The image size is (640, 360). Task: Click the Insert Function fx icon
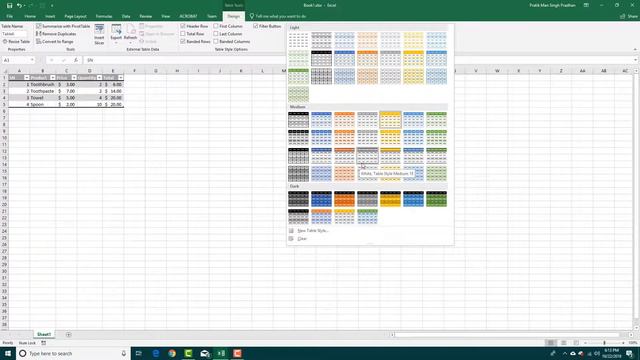coord(76,60)
